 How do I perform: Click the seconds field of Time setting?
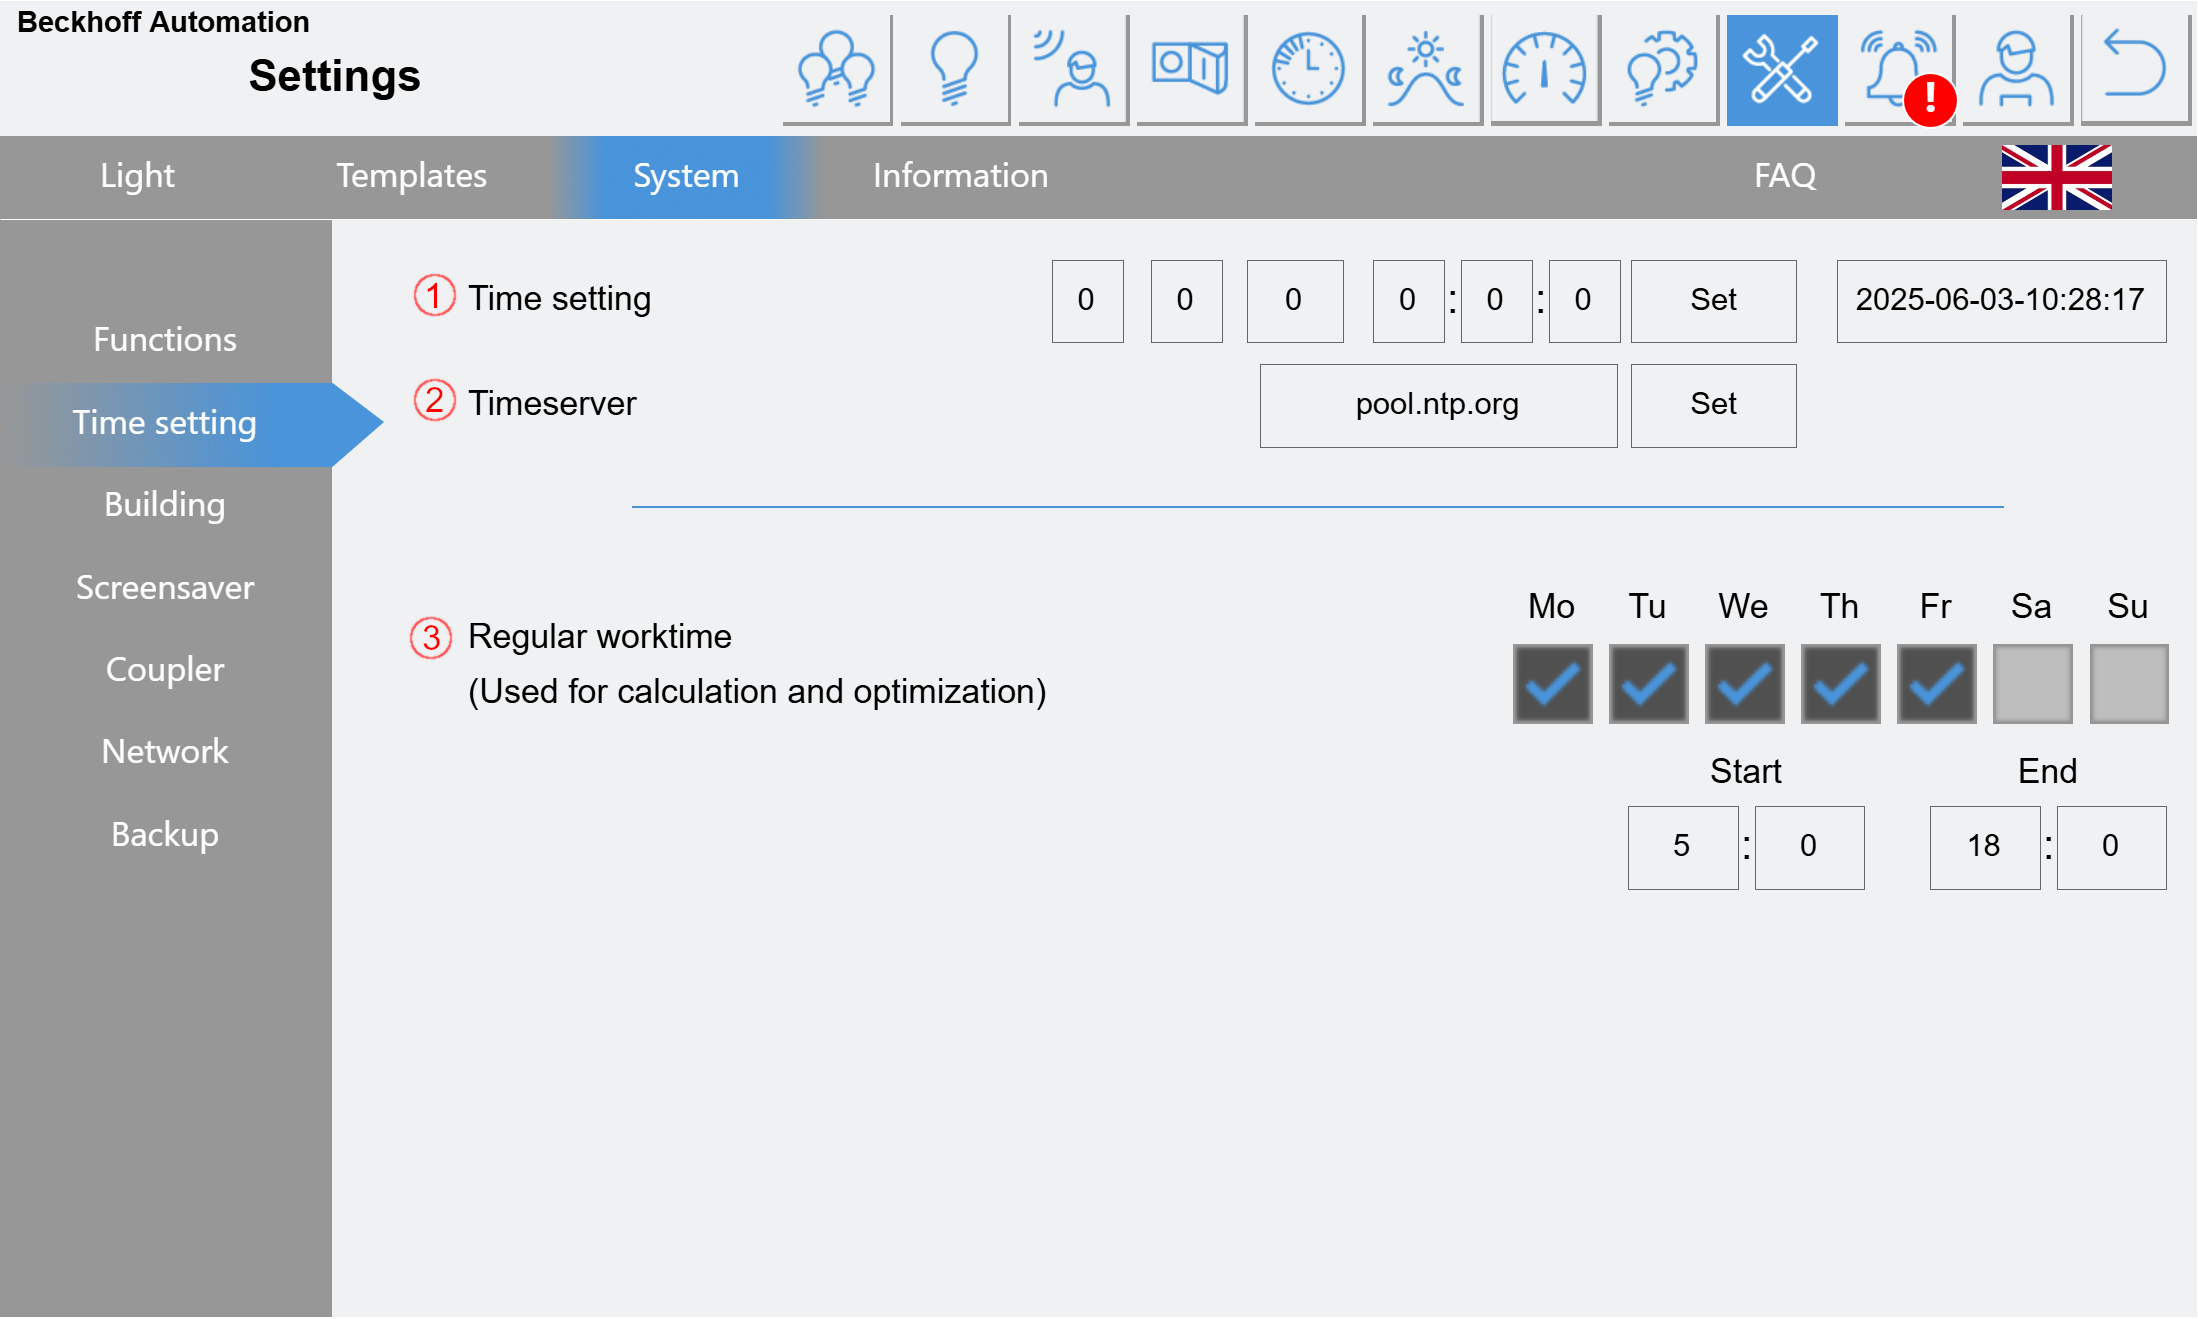point(1584,301)
